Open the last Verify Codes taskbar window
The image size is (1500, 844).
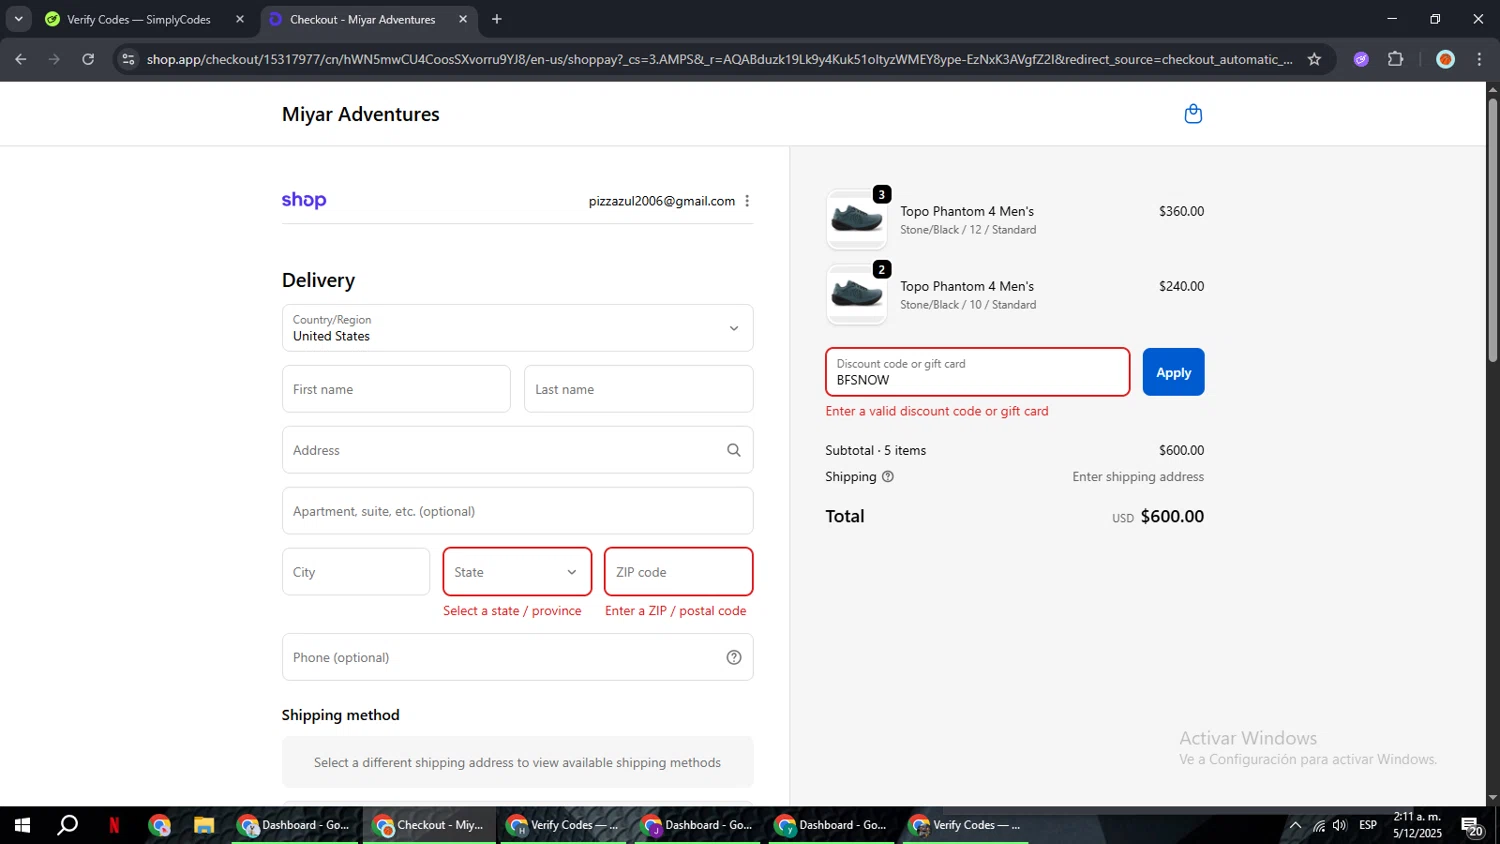(966, 825)
